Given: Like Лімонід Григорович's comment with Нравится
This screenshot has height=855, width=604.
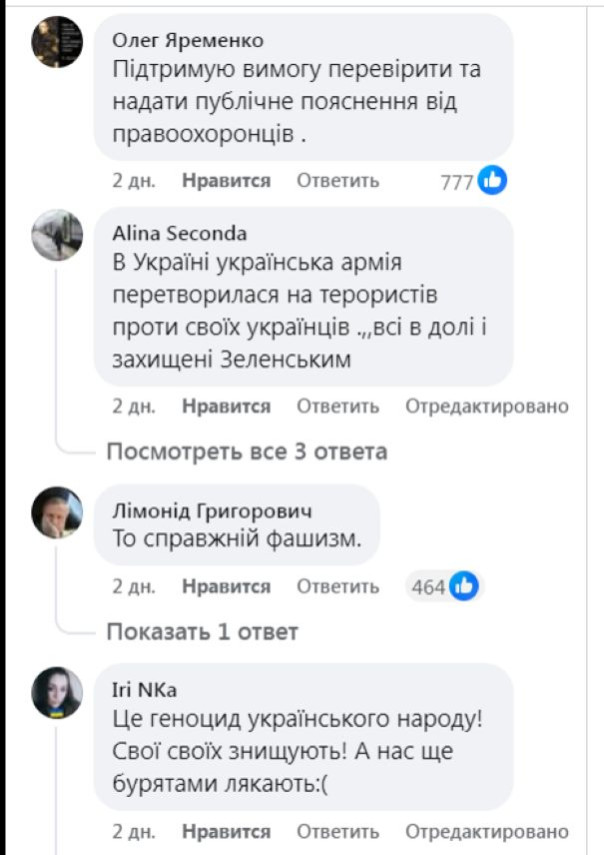Looking at the screenshot, I should point(226,586).
